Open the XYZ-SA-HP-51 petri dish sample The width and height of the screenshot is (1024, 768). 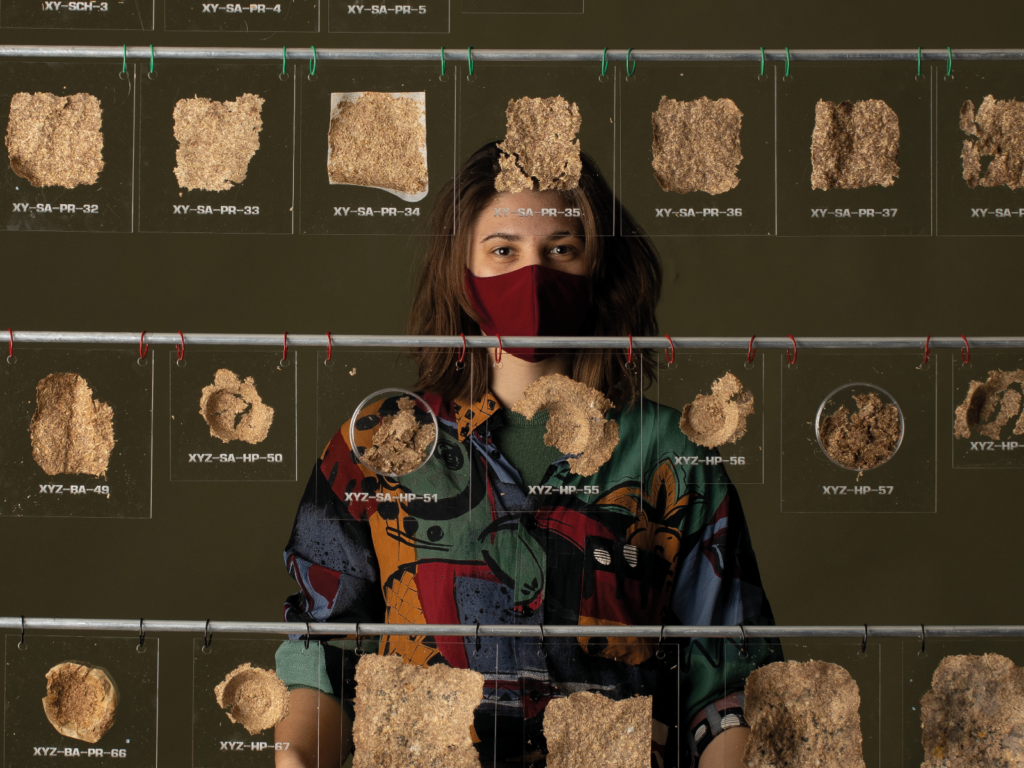pyautogui.click(x=394, y=432)
